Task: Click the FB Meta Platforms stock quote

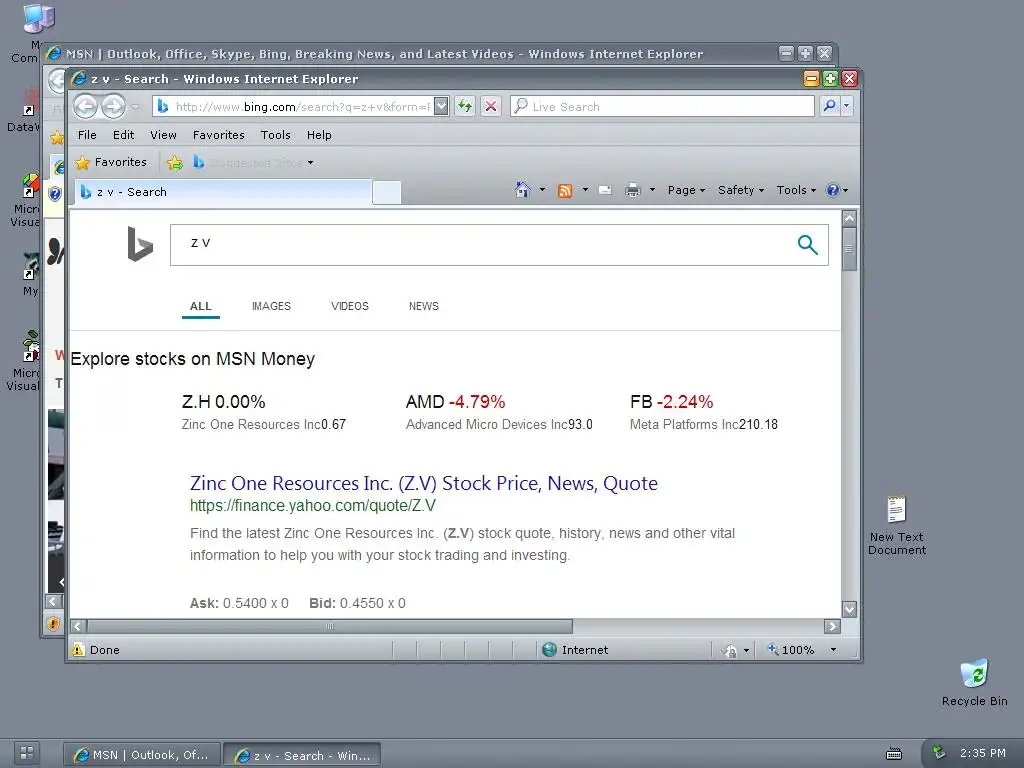Action: click(704, 412)
